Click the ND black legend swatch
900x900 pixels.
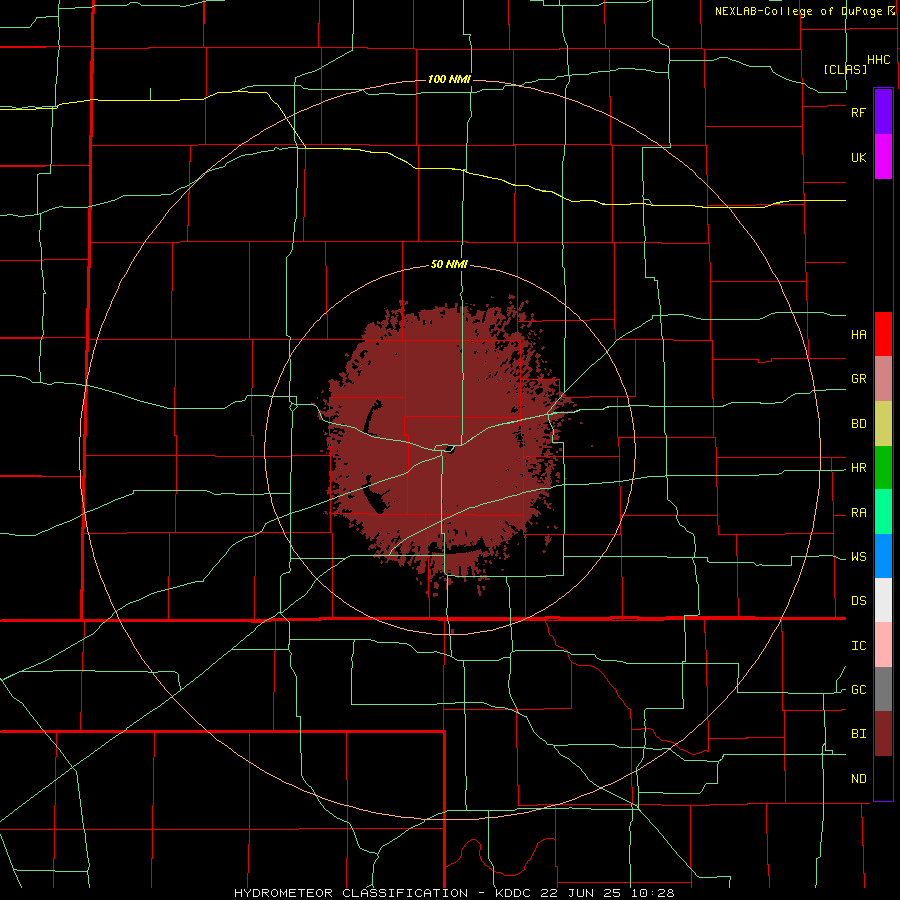[883, 778]
